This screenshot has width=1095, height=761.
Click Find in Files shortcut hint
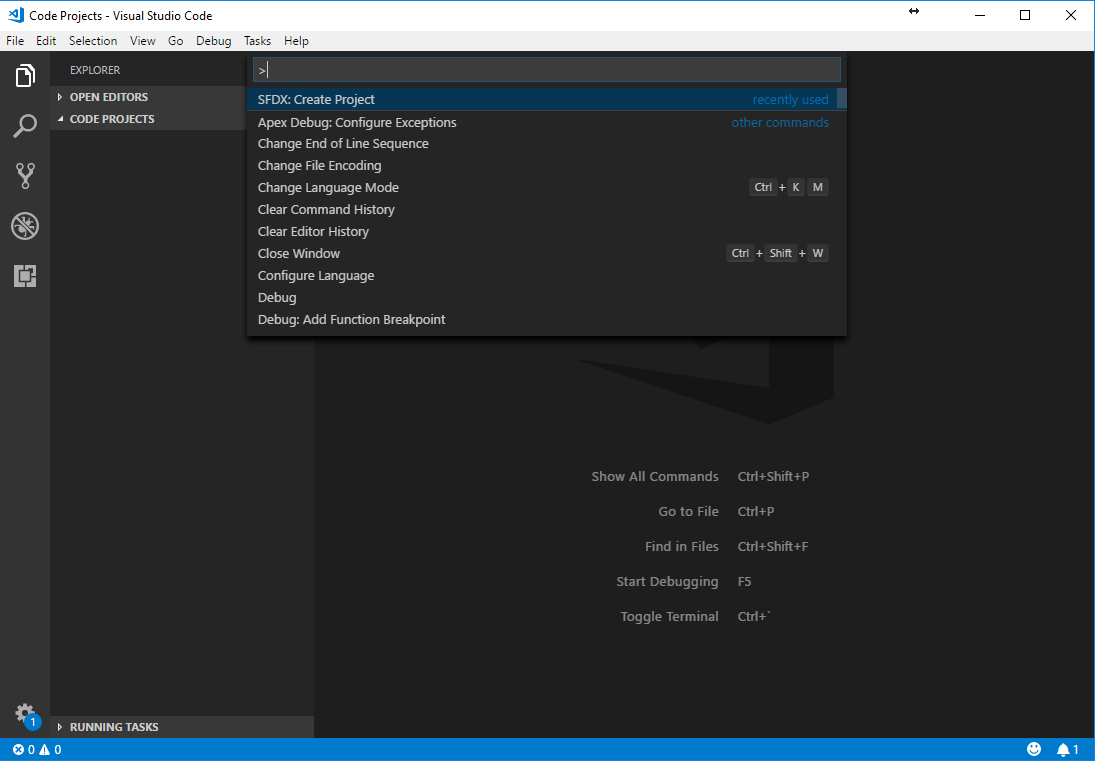[x=726, y=547]
